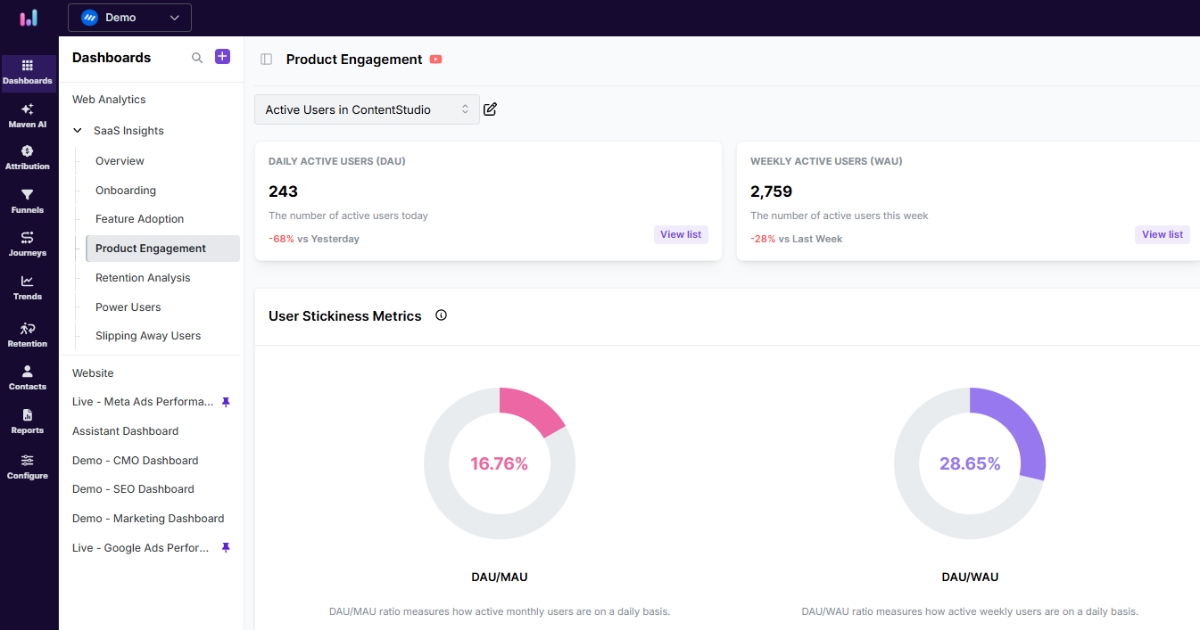Viewport: 1200px width, 630px height.
Task: Open Configure from the left rail
Action: pyautogui.click(x=28, y=467)
